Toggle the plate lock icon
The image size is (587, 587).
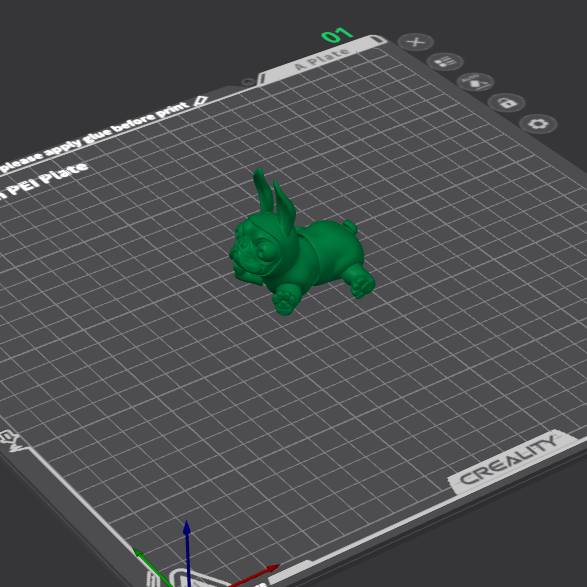[x=507, y=102]
